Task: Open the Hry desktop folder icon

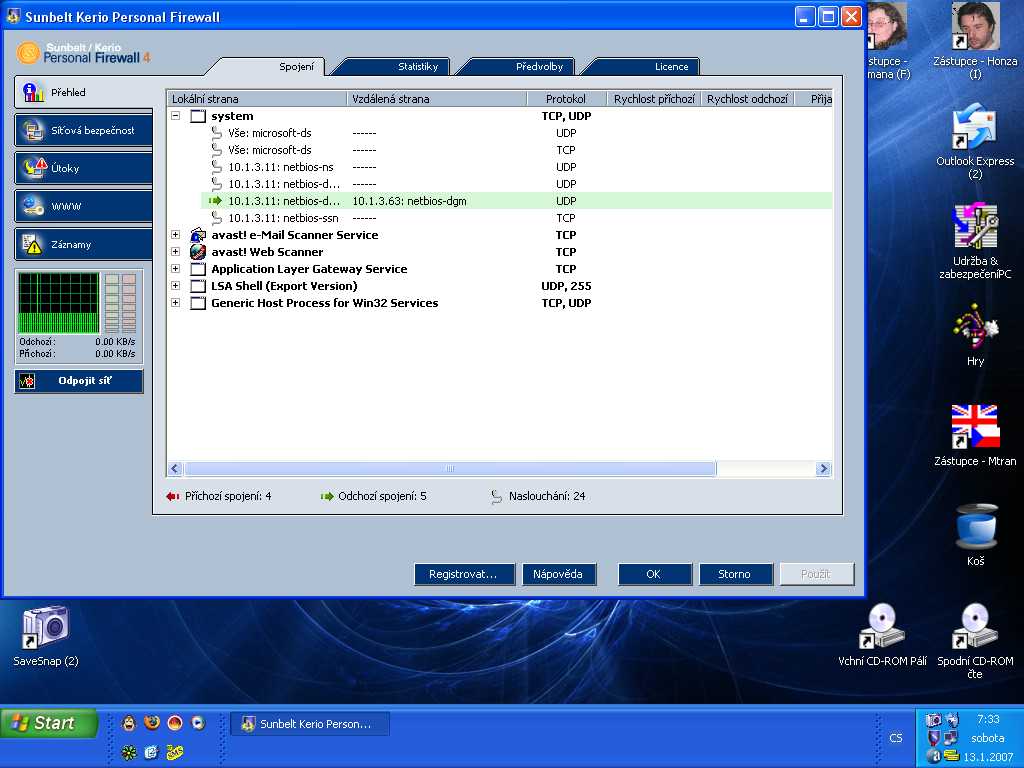Action: pos(974,330)
